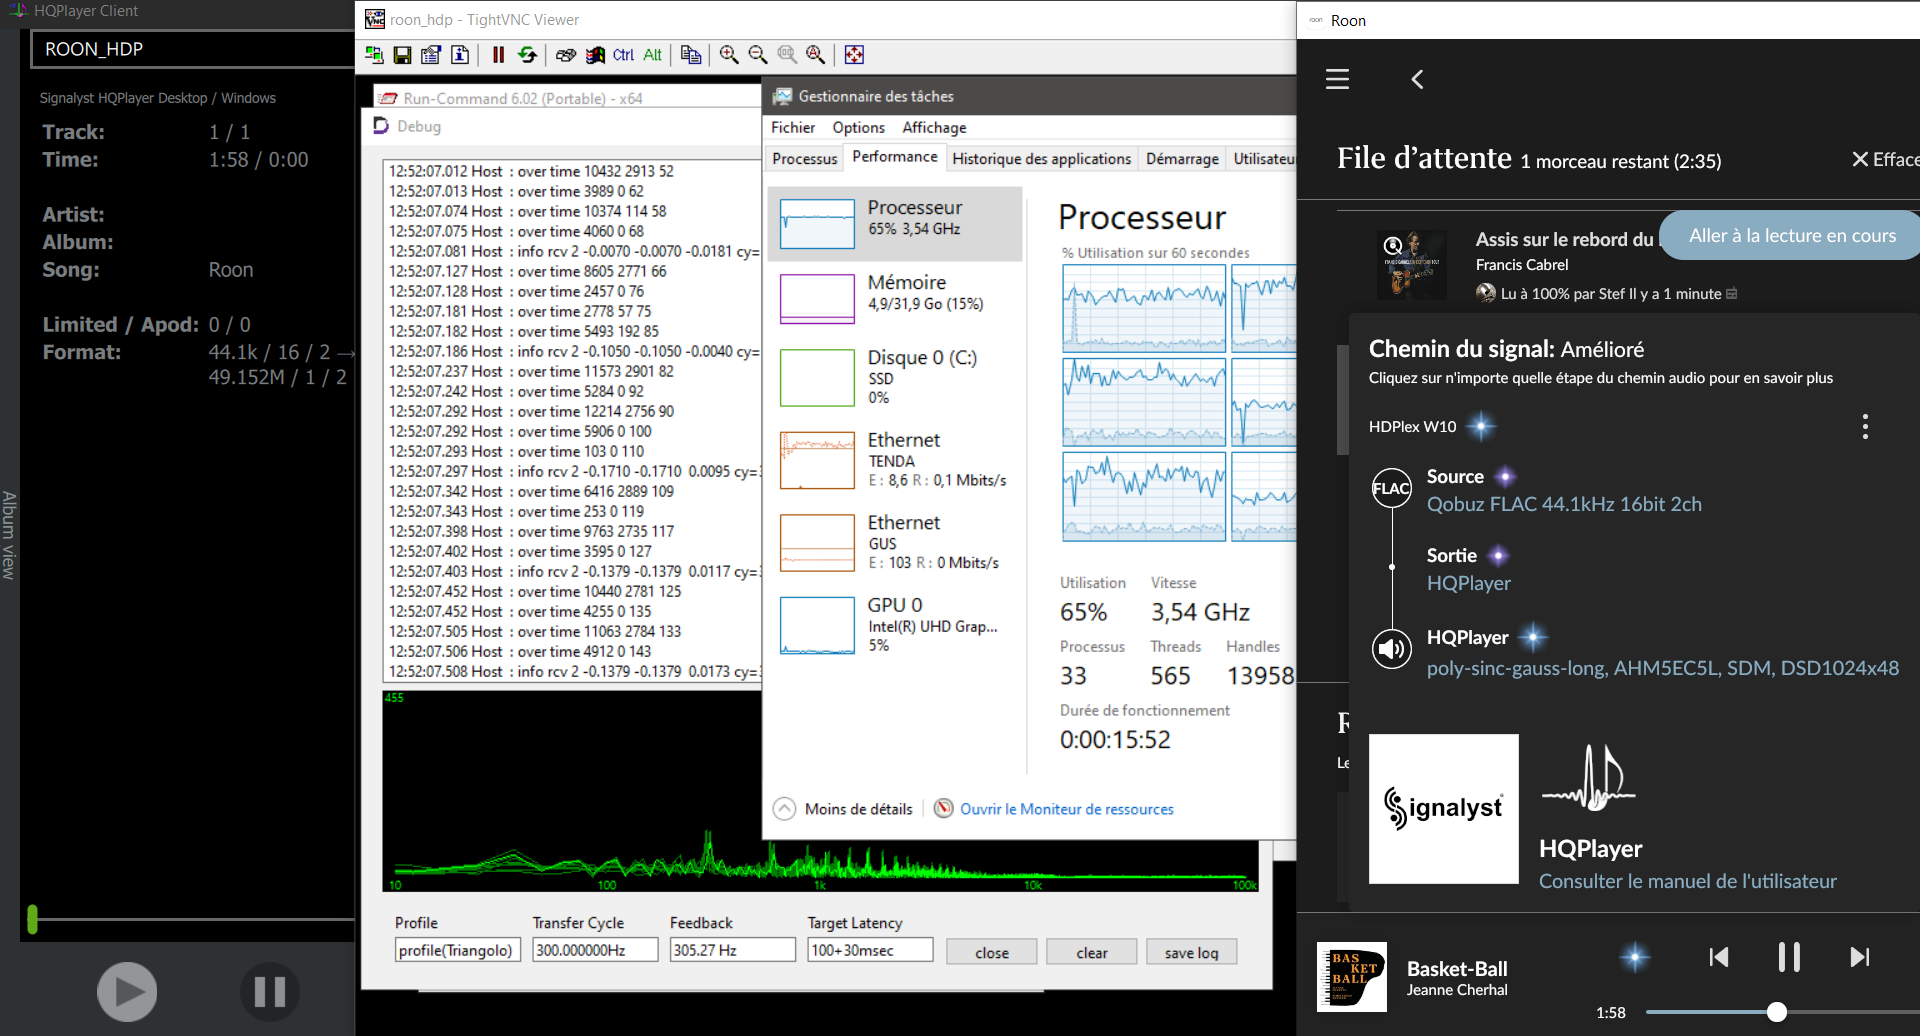Toggle the Alt key button in TightVNC
1920x1036 pixels.
tap(652, 55)
